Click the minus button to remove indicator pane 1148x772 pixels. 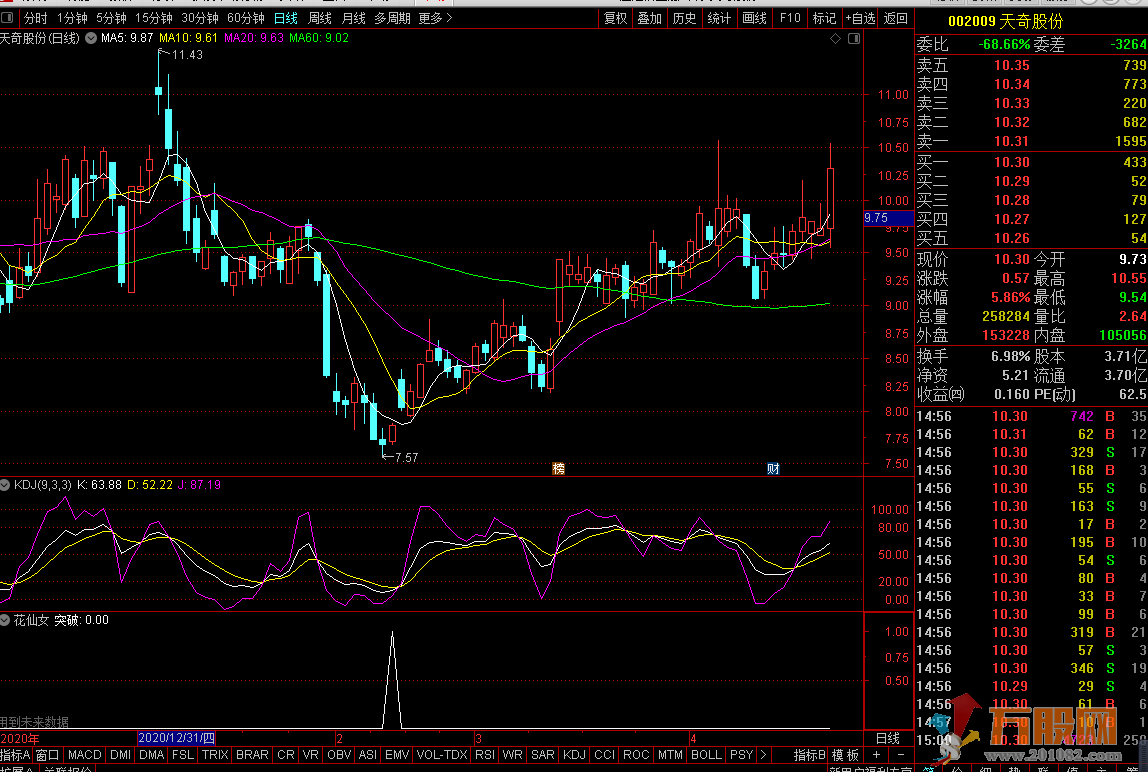pyautogui.click(x=901, y=754)
